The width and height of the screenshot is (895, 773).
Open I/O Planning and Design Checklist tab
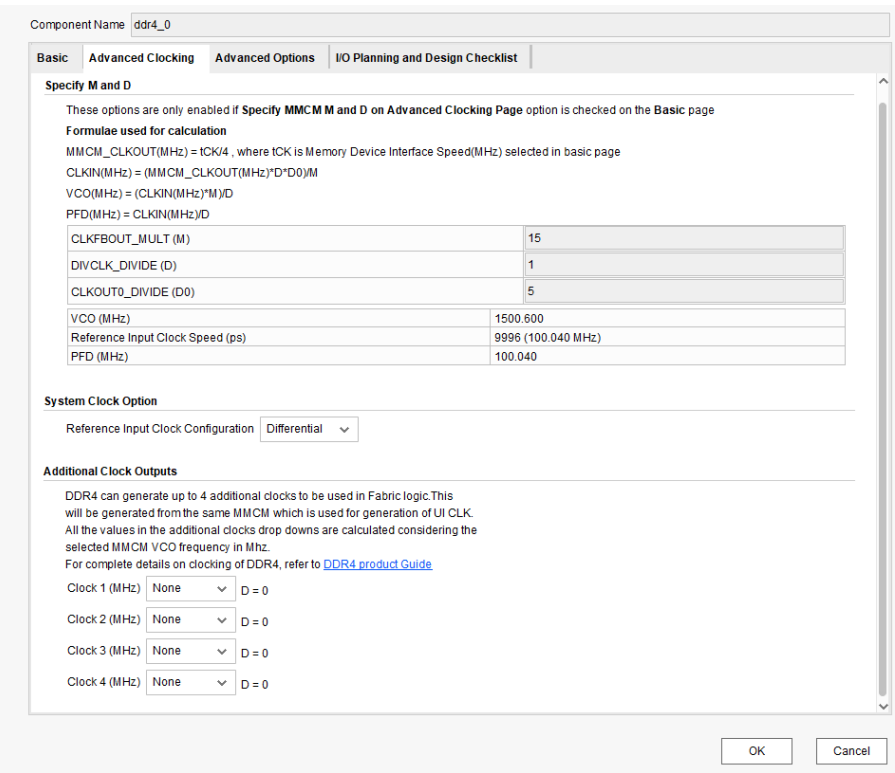point(426,58)
